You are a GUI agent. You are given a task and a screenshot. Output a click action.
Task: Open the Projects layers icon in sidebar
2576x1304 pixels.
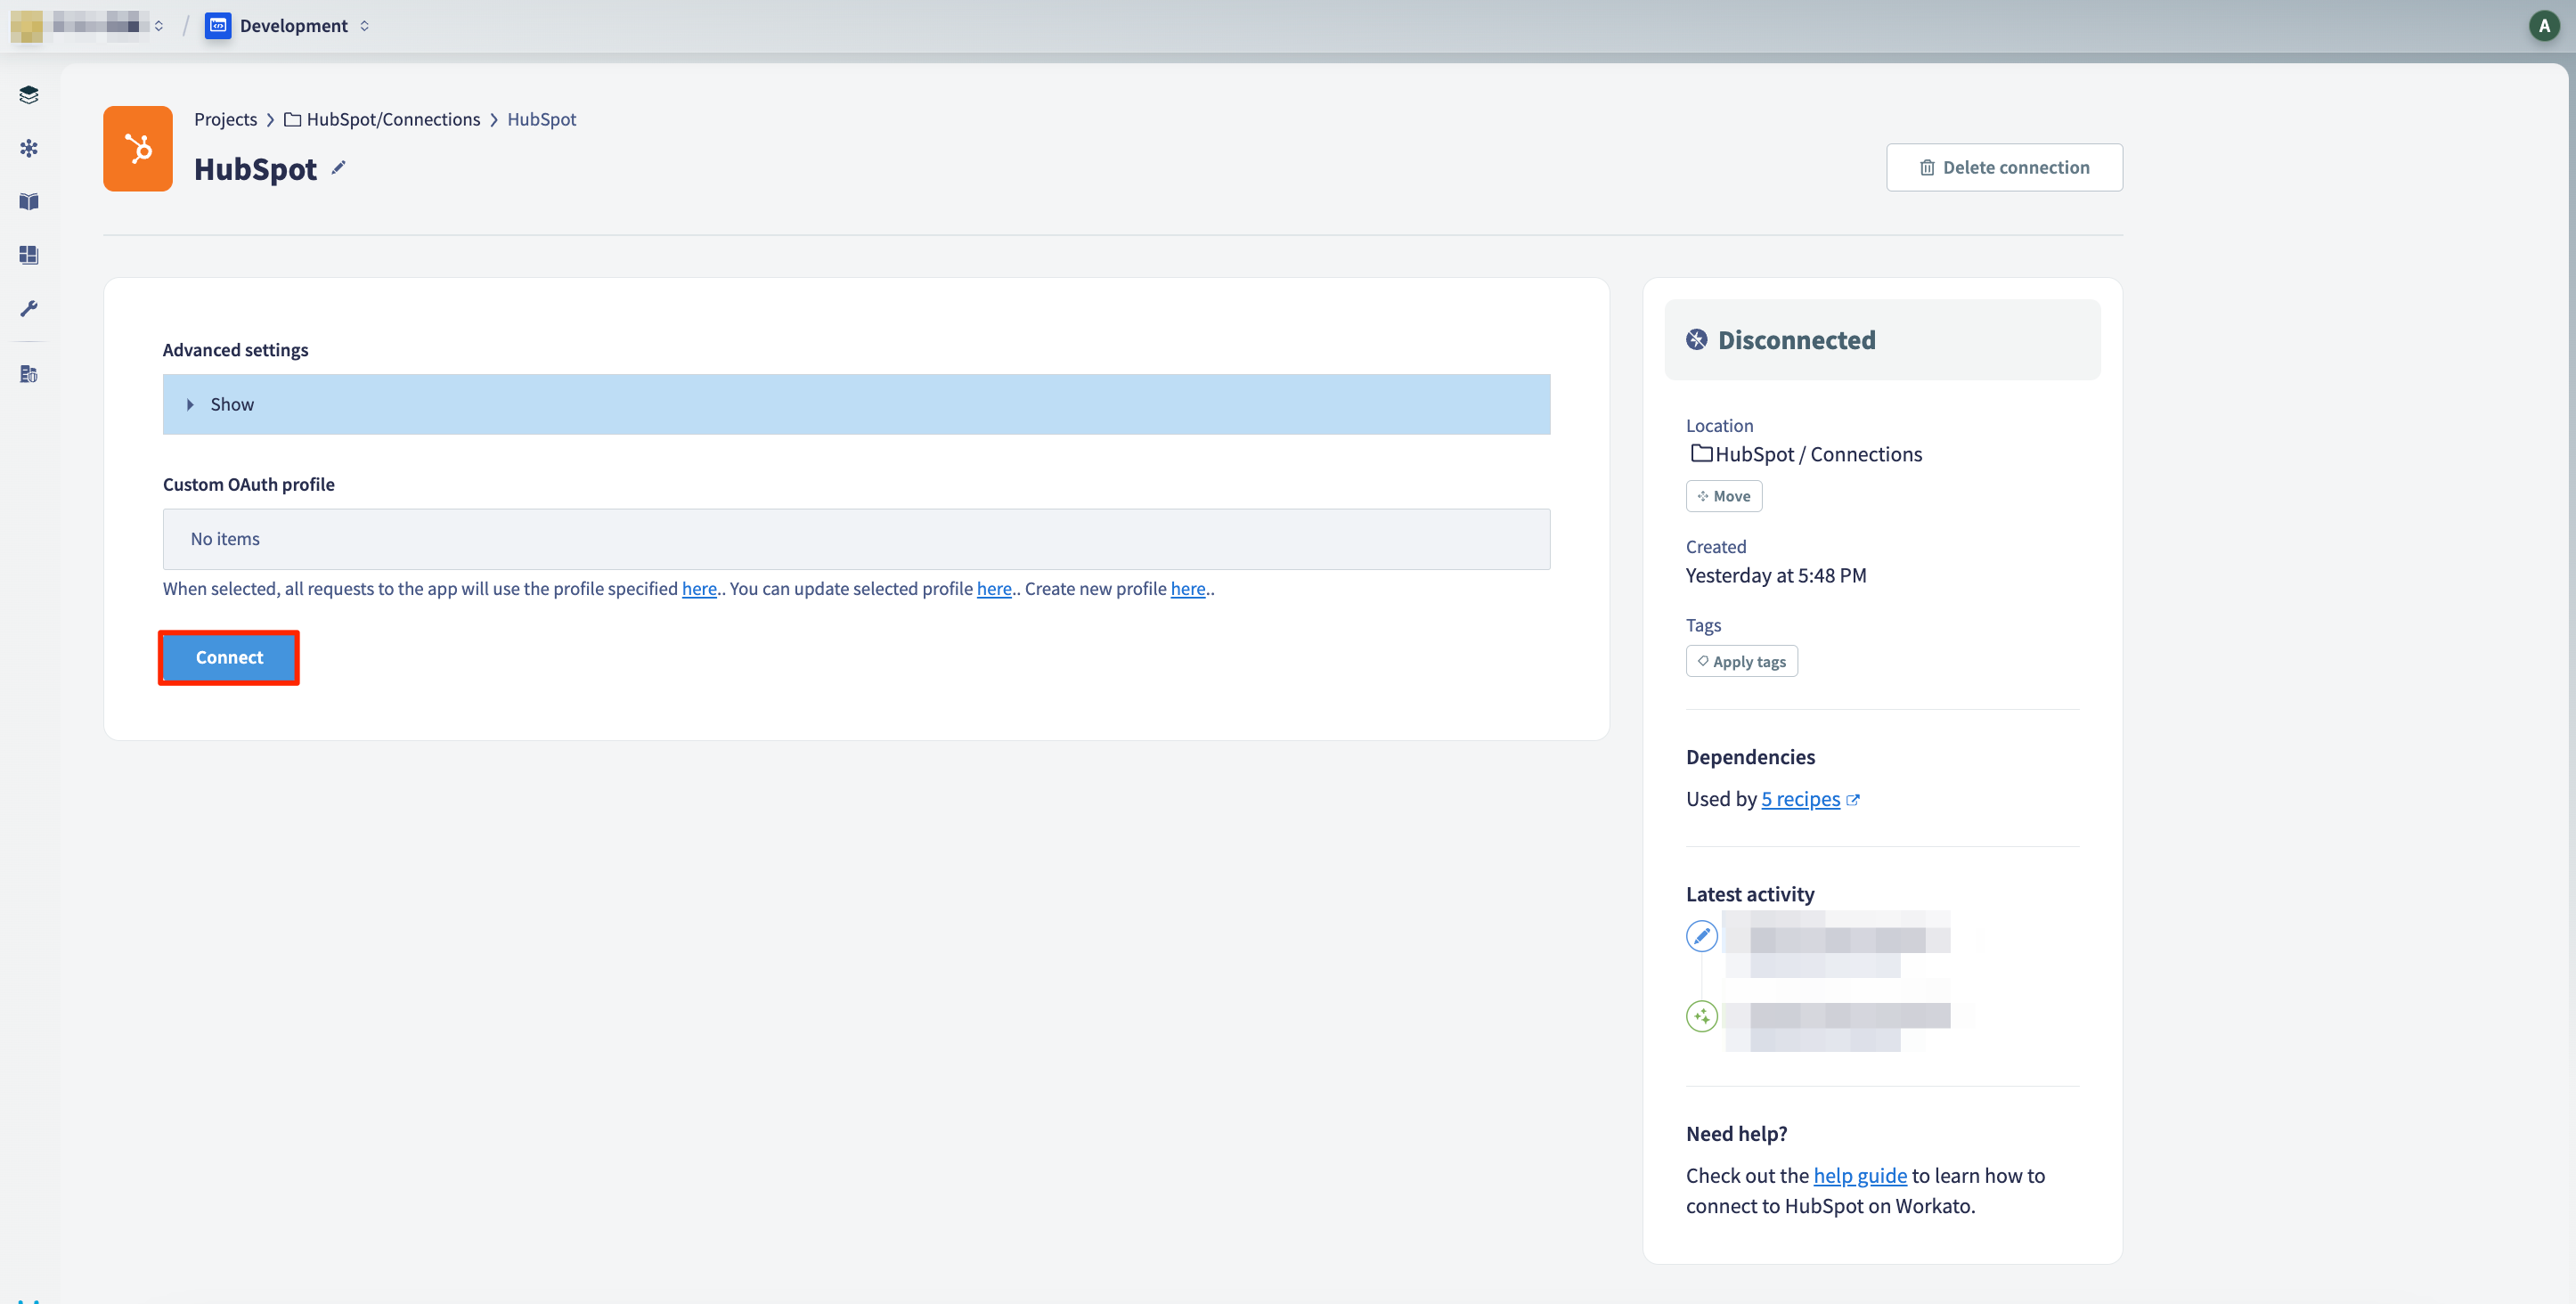[x=29, y=95]
